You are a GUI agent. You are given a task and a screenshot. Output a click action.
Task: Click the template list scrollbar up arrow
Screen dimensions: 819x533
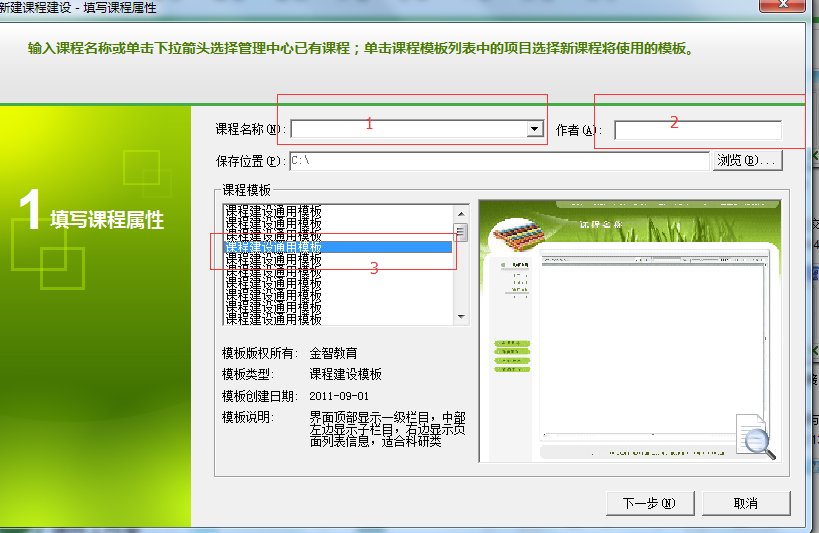pyautogui.click(x=461, y=213)
